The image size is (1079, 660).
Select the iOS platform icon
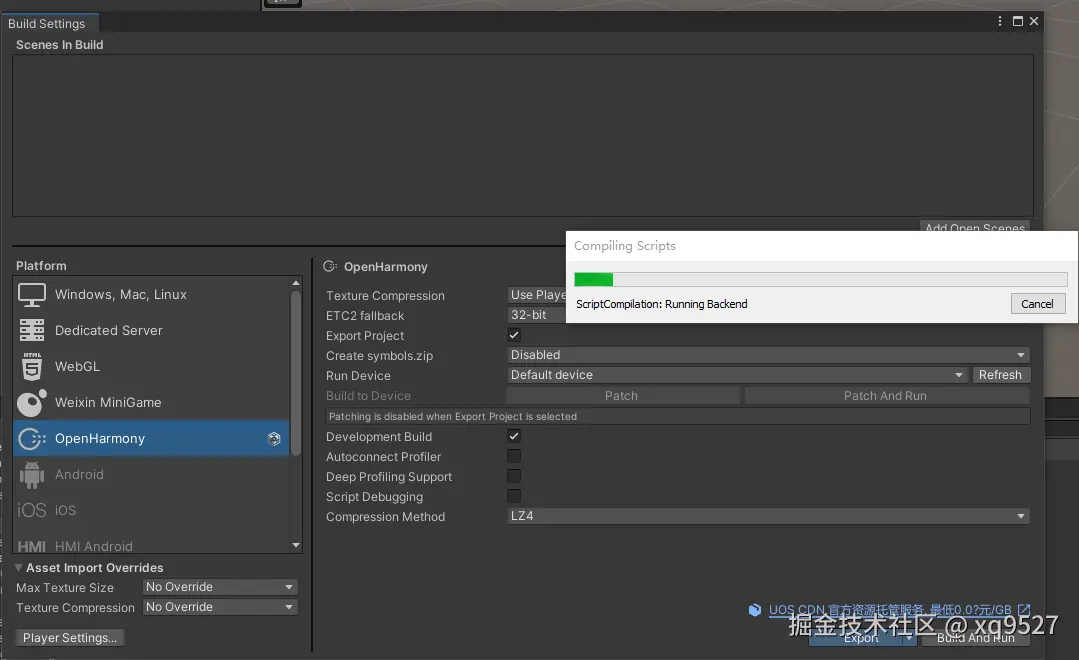point(32,510)
